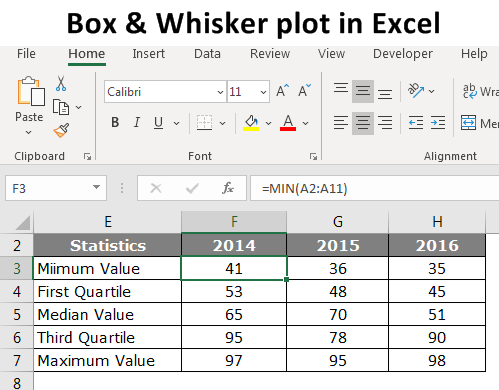Center text horizontally in cell
499x390 pixels.
(363, 123)
